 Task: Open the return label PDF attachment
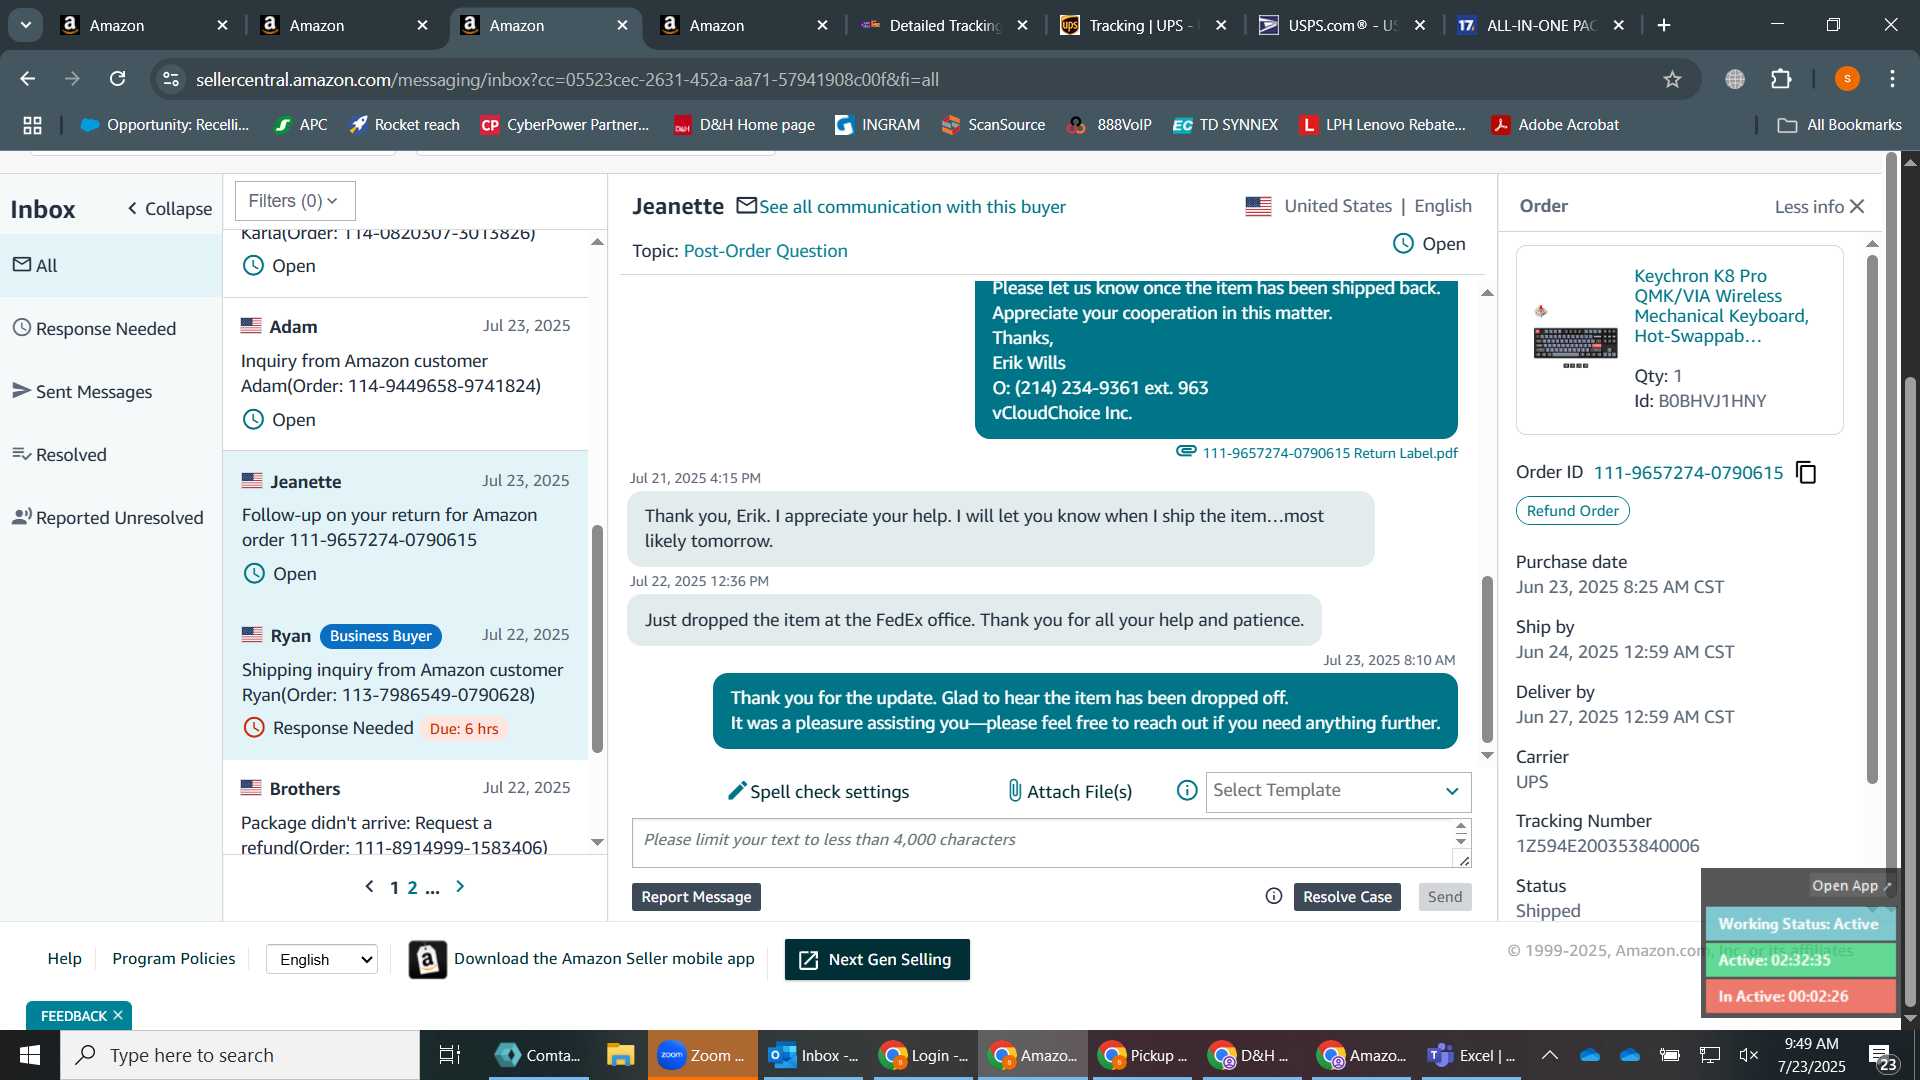1329,453
